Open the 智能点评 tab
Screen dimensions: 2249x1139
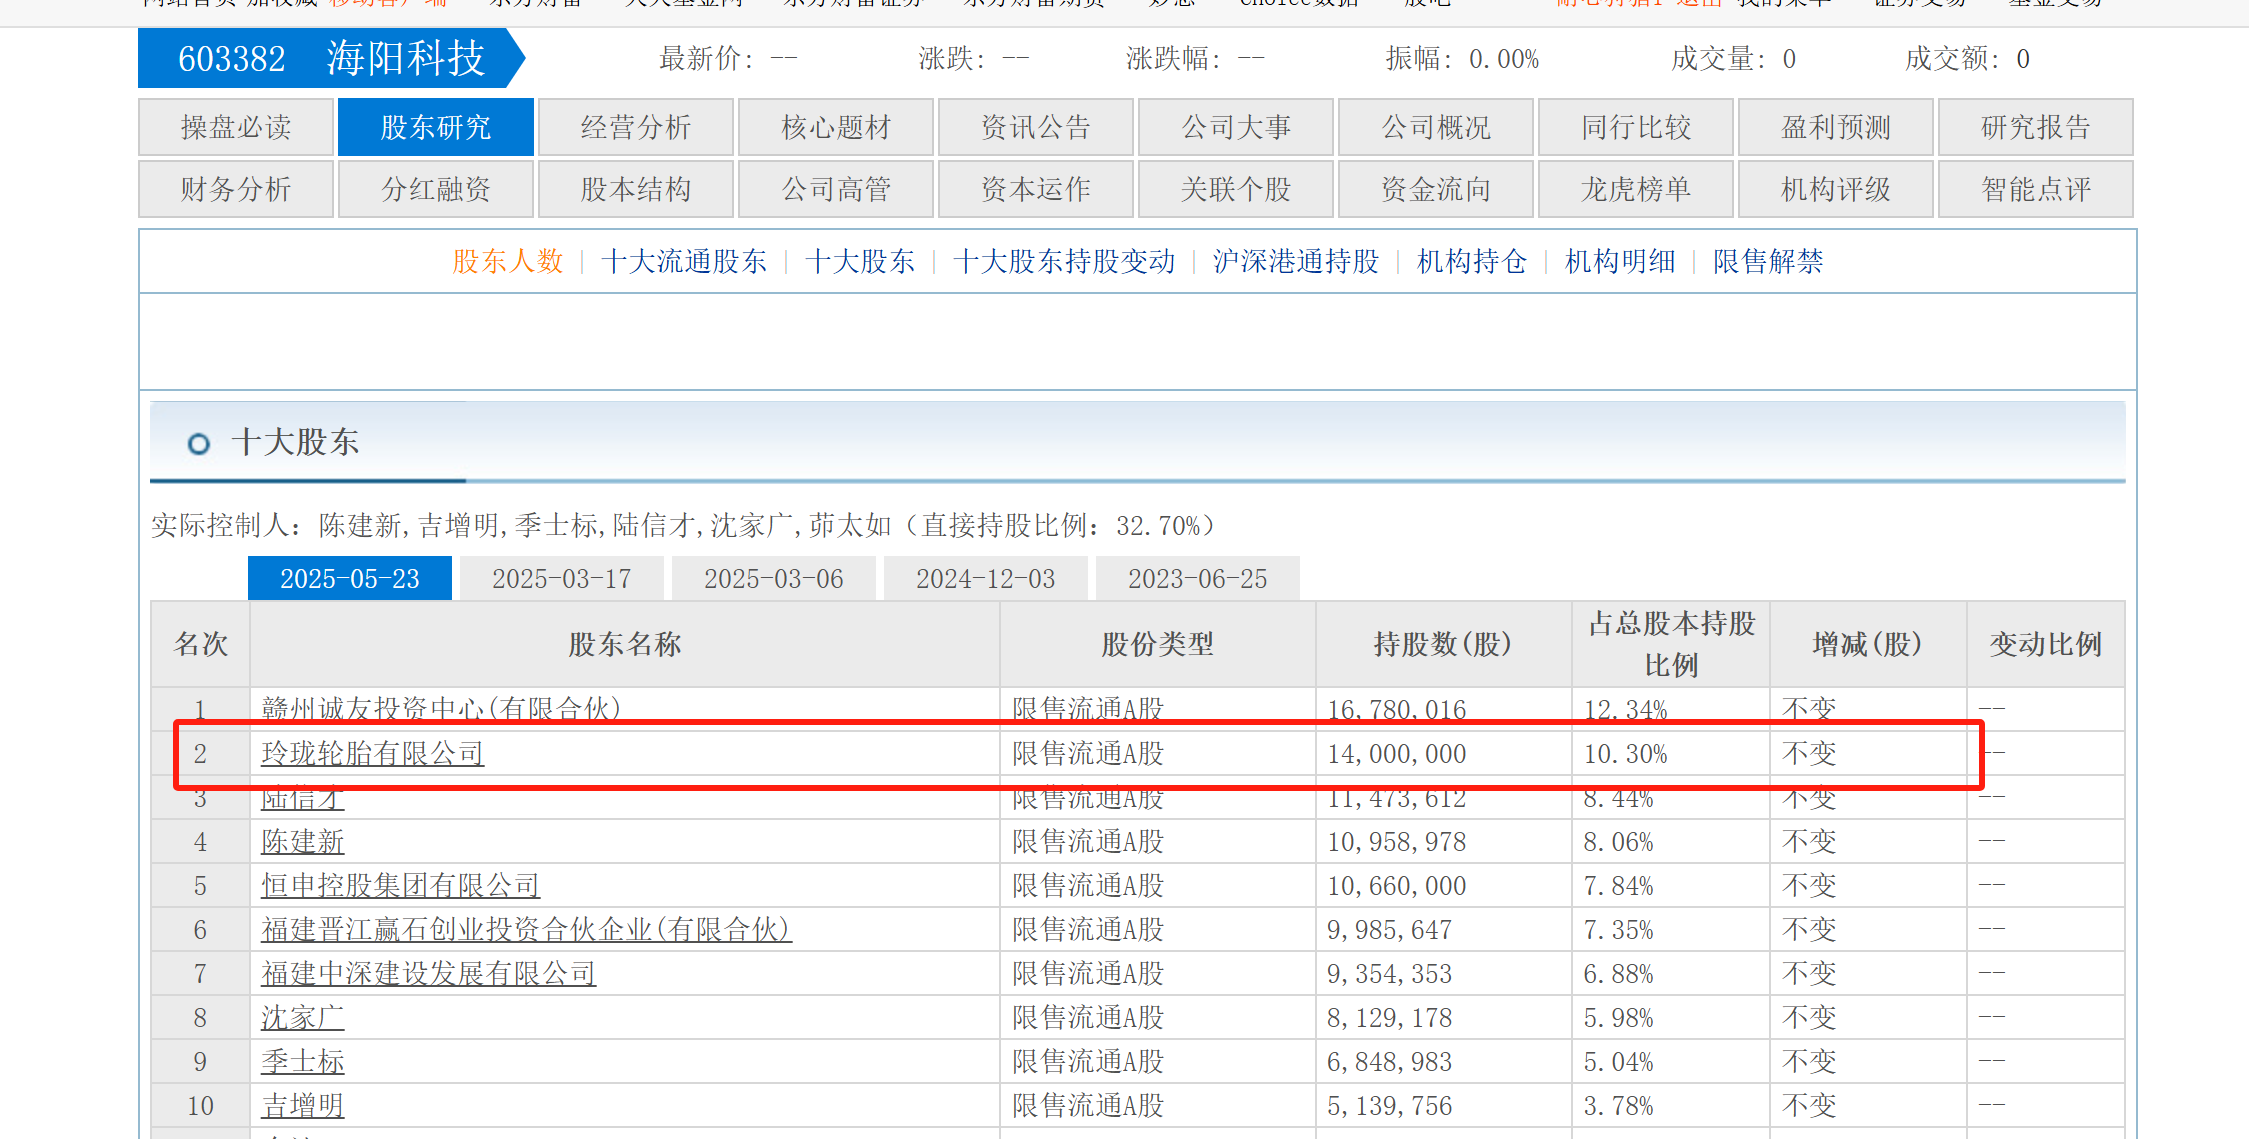(2036, 189)
